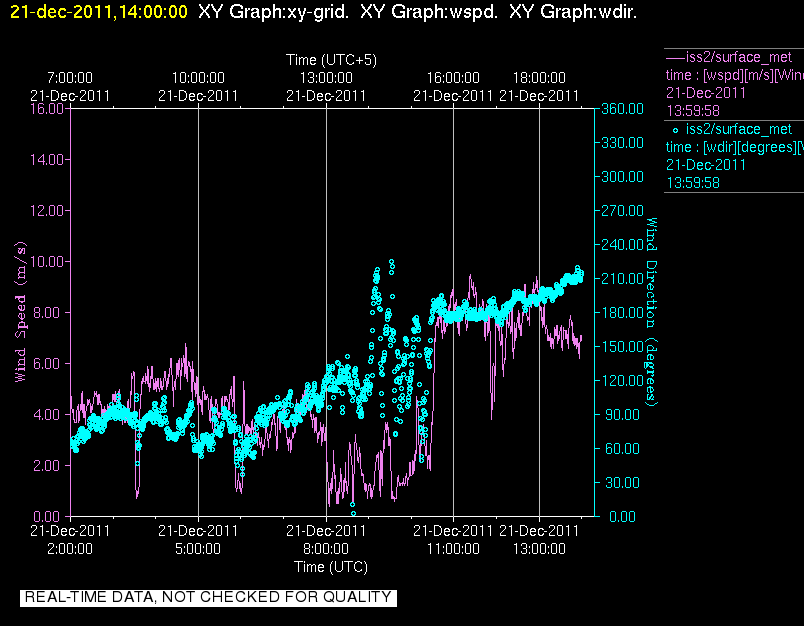The height and width of the screenshot is (626, 804).
Task: Click the 330.00 wind direction tick label
Action: click(622, 143)
